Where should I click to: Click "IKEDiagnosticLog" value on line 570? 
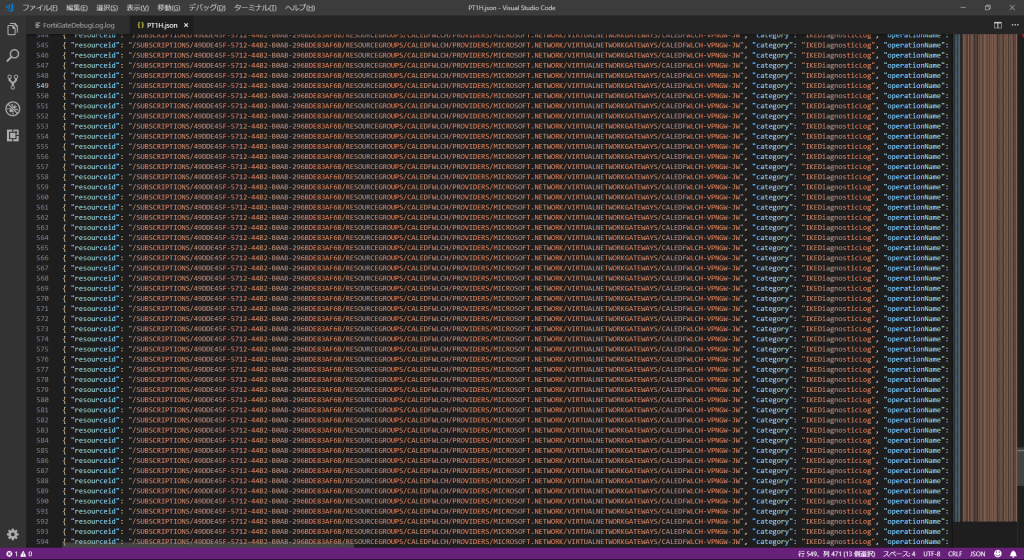839,298
